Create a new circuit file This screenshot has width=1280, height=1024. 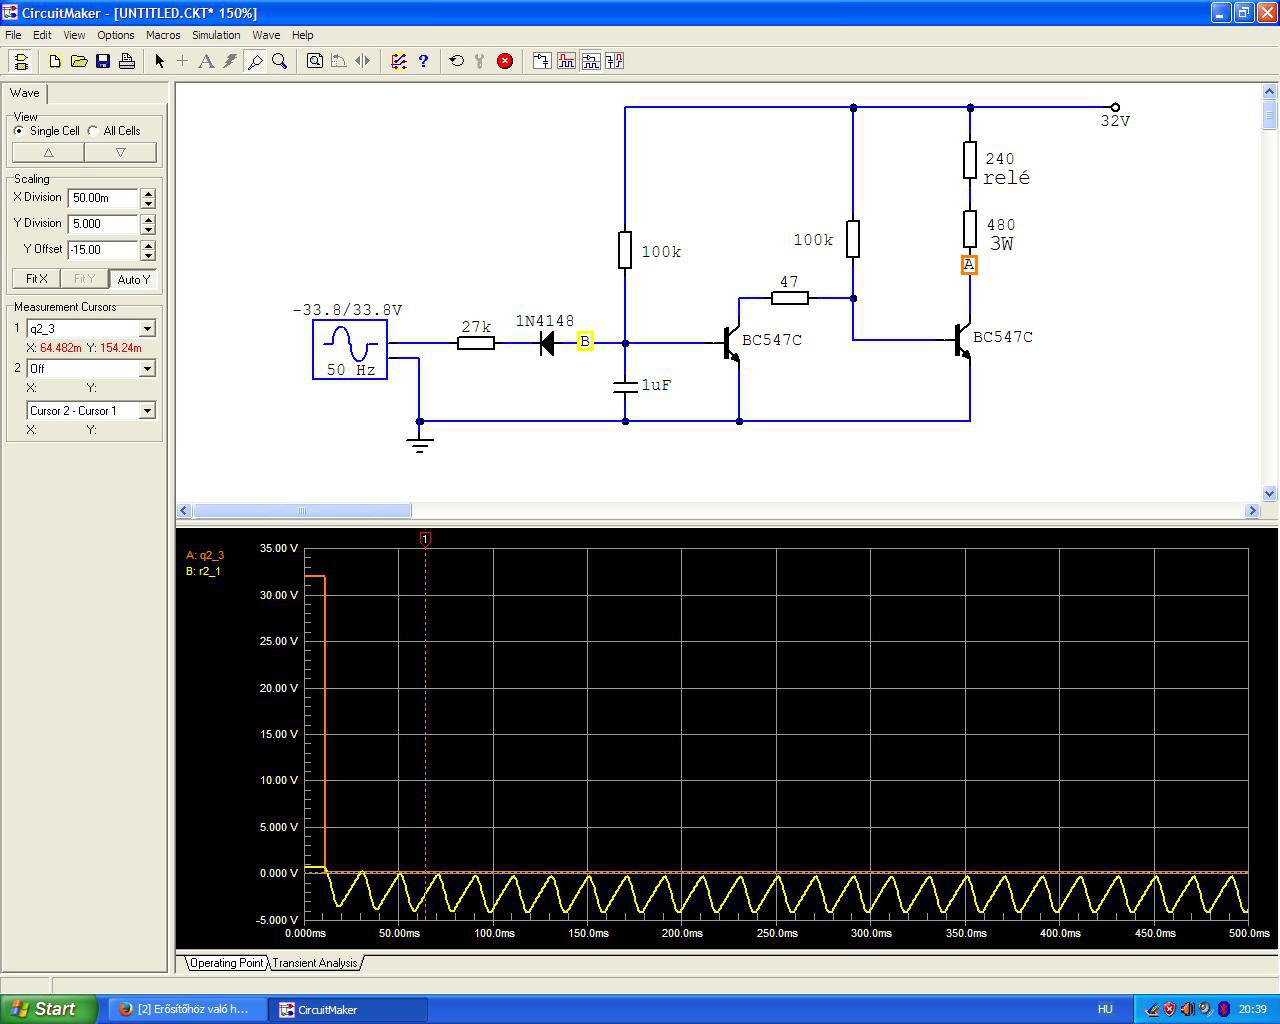(x=55, y=61)
